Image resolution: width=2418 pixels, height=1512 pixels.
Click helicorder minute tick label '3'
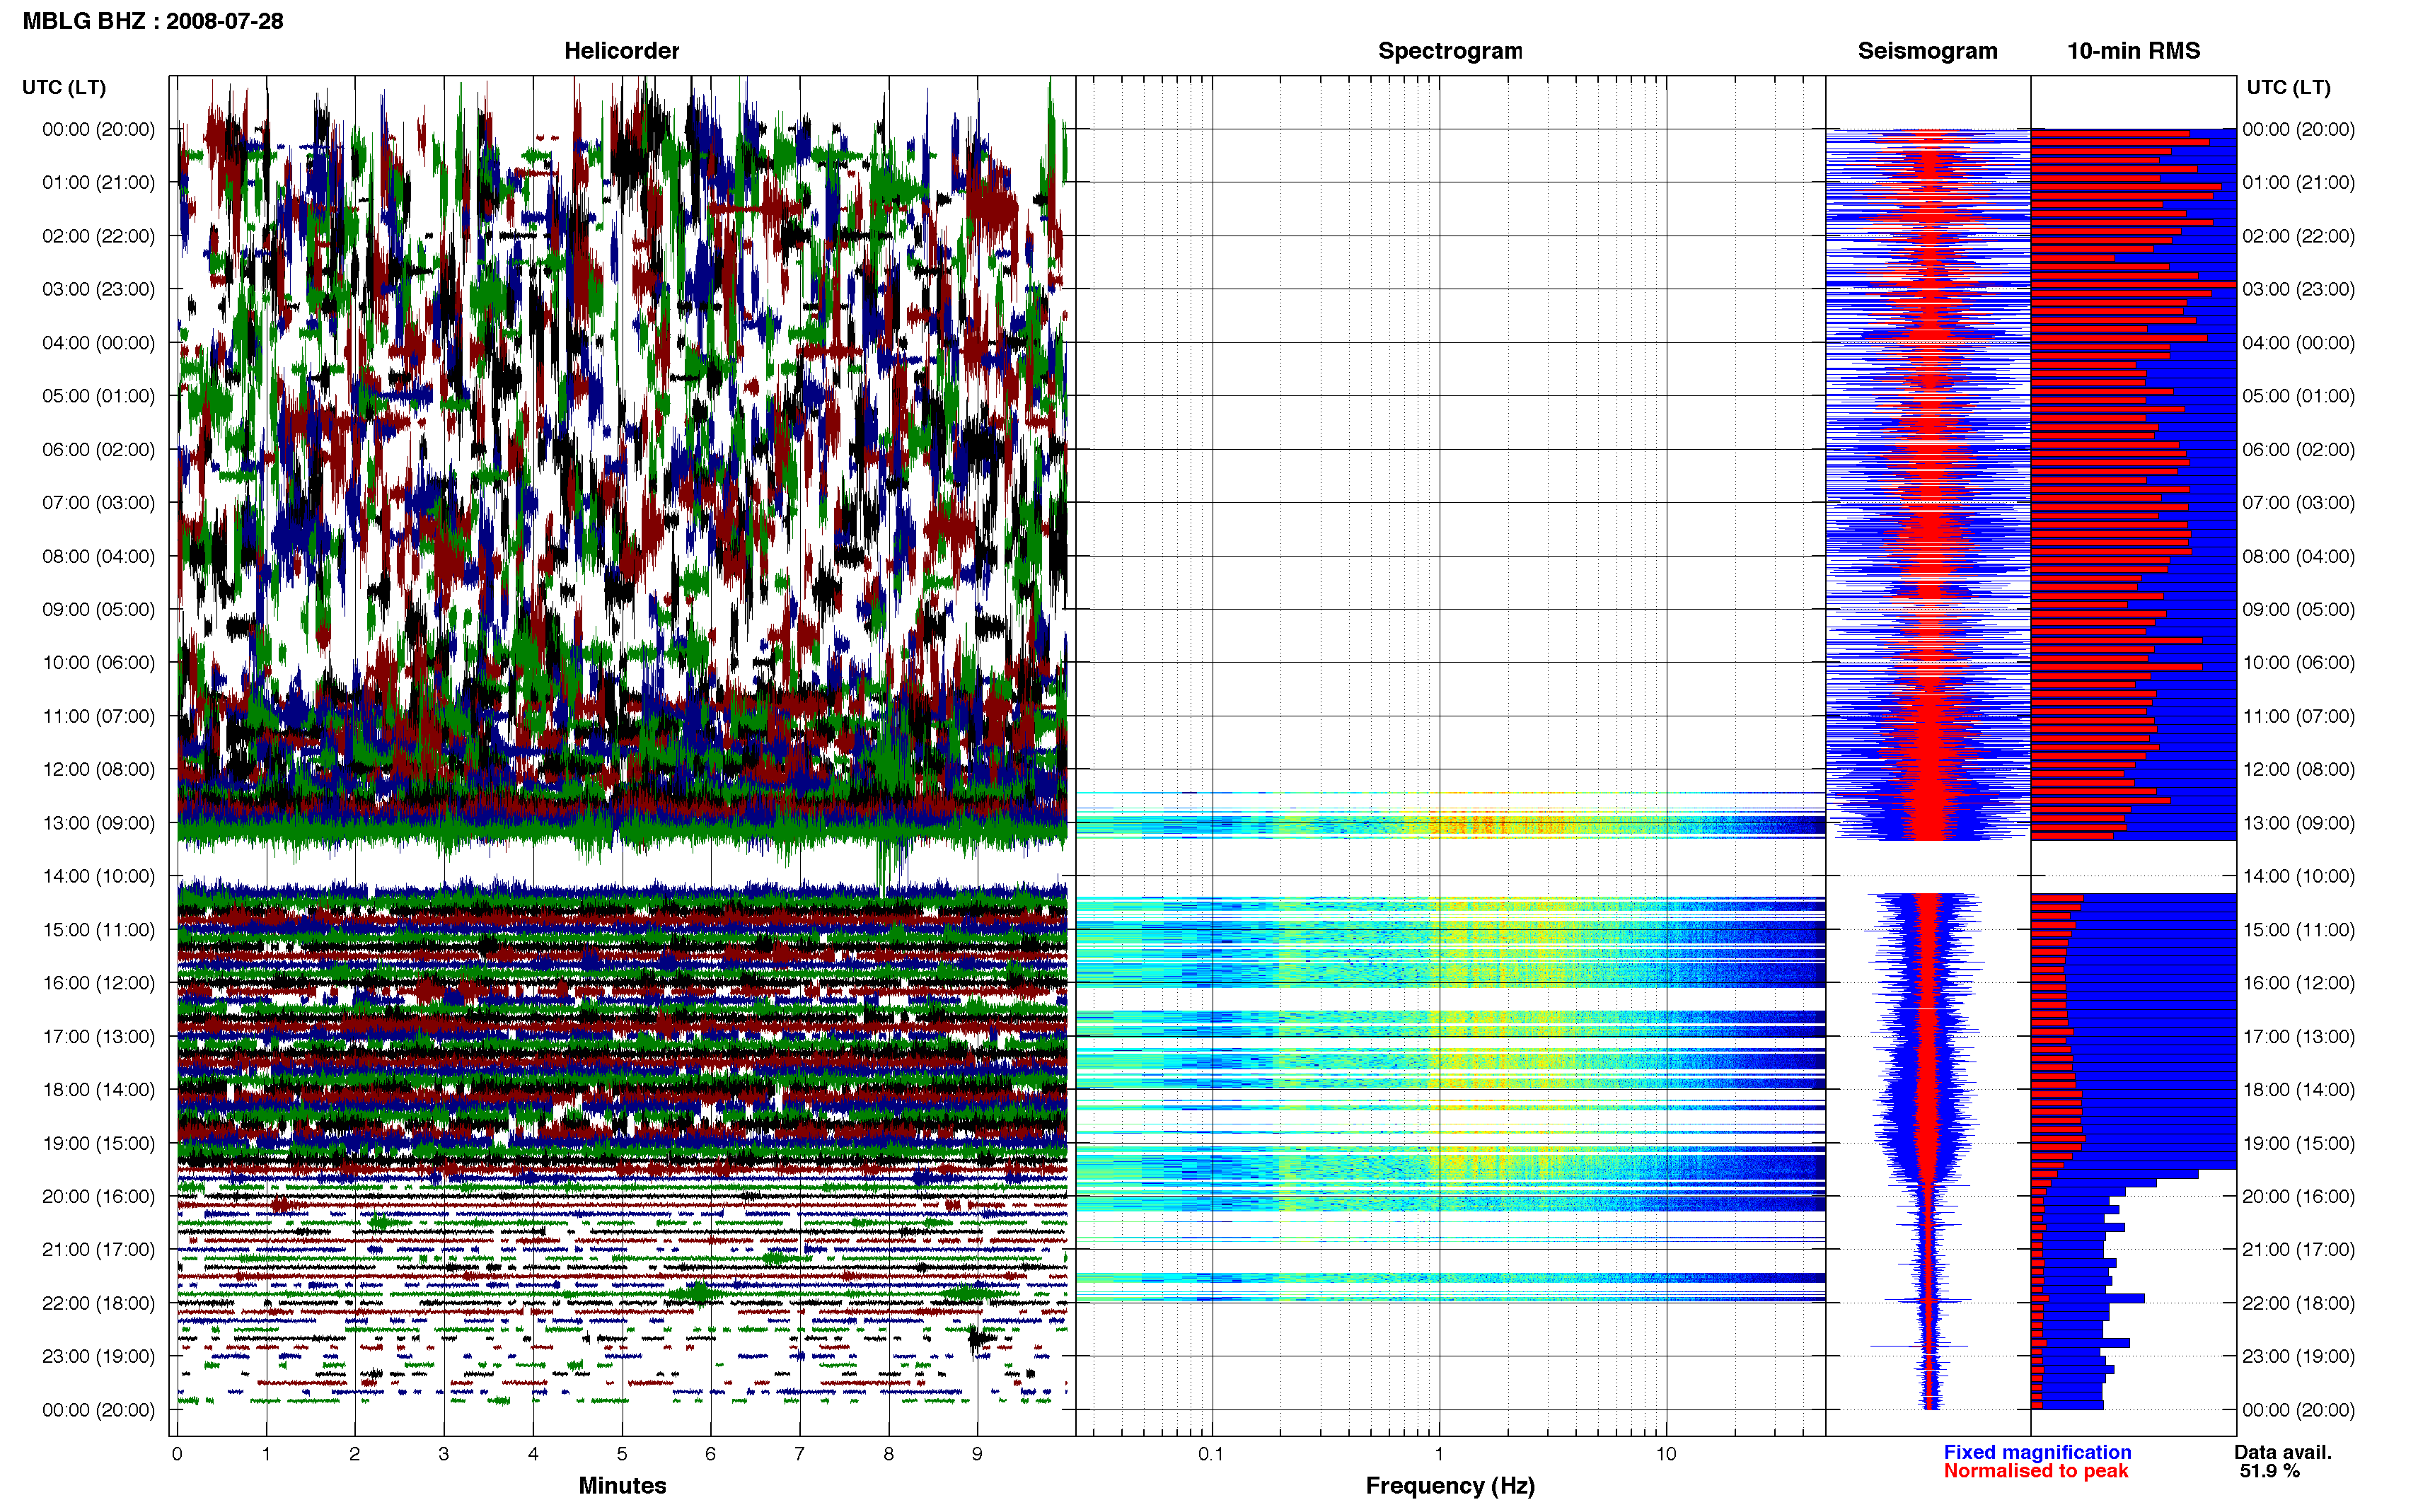pyautogui.click(x=444, y=1455)
